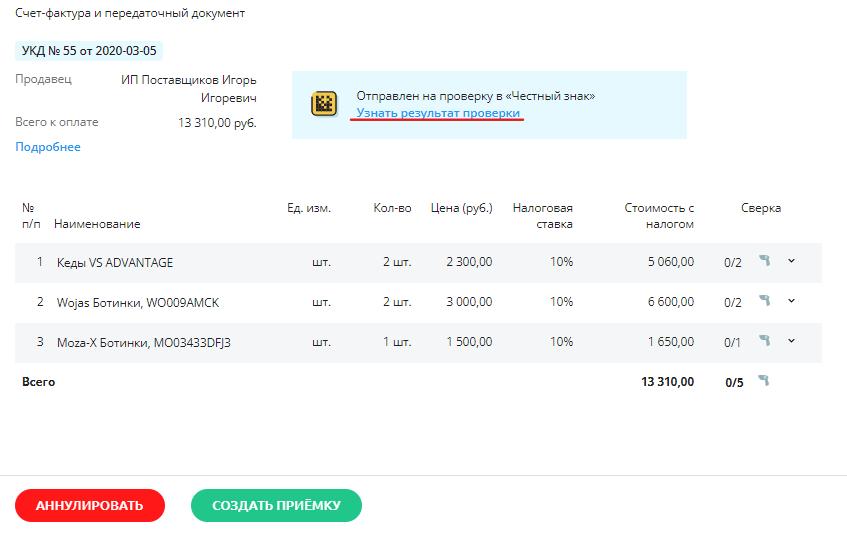Click the cost value 5 060,00
This screenshot has height=533, width=847.
pyautogui.click(x=671, y=262)
